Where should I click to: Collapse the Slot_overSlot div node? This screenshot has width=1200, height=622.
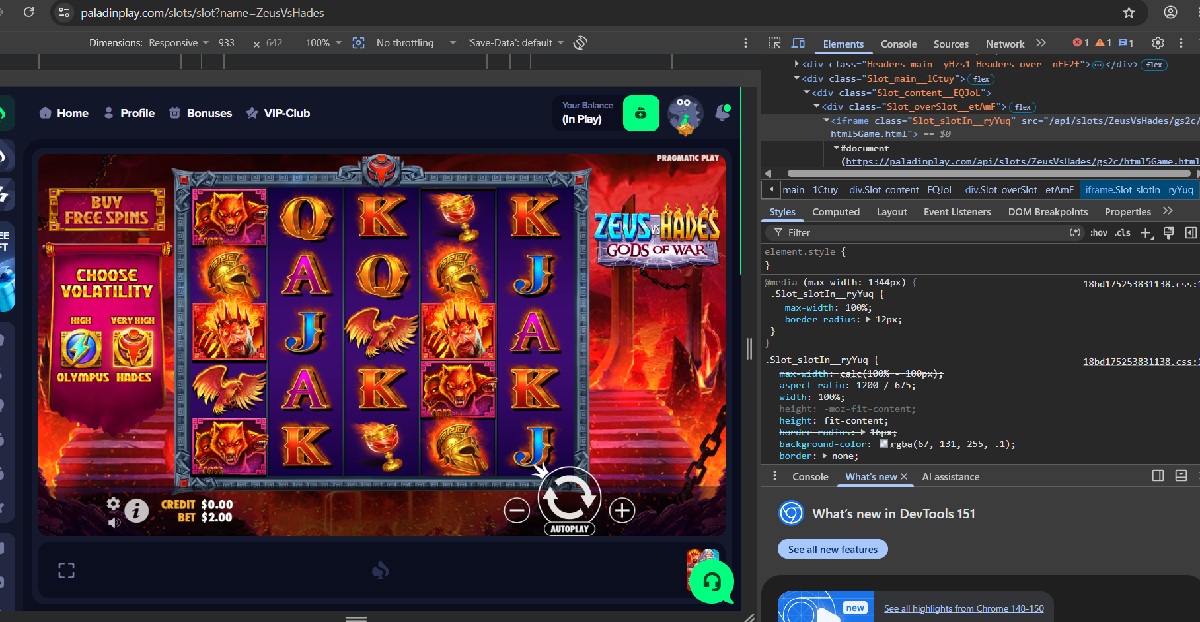(x=816, y=106)
